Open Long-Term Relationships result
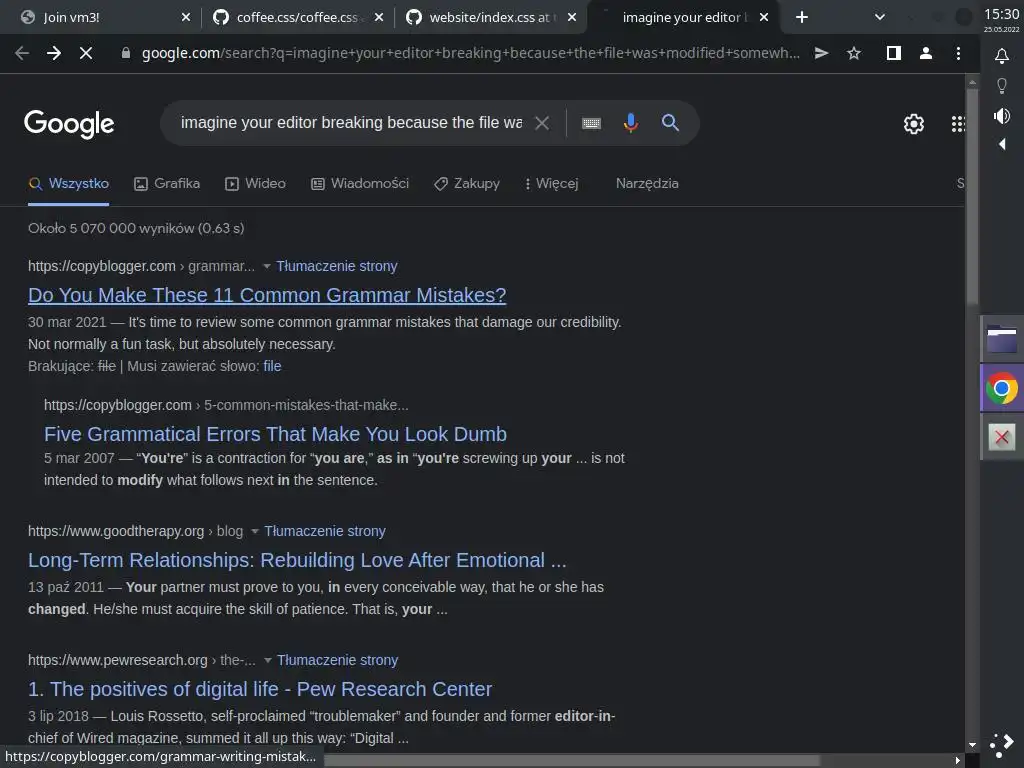This screenshot has height=768, width=1024. point(297,560)
